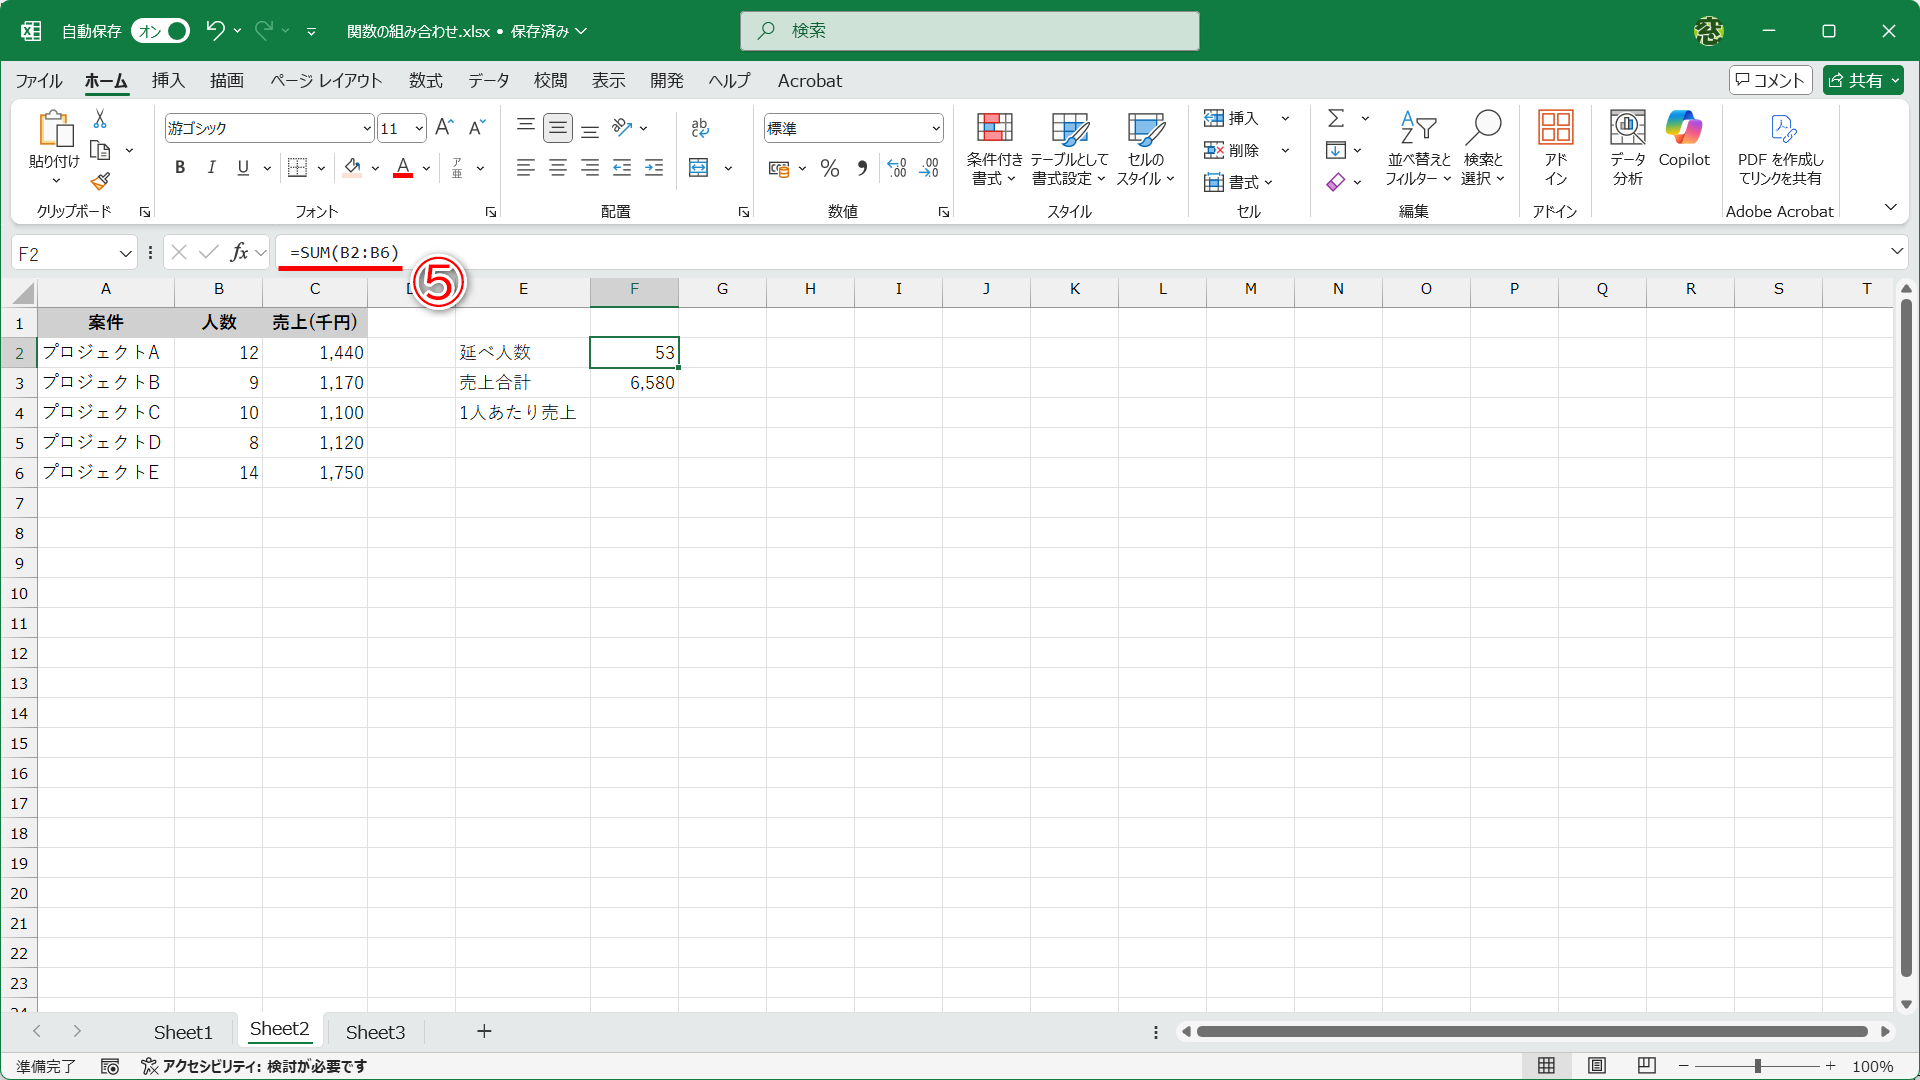Image resolution: width=1920 pixels, height=1080 pixels.
Task: Switch to the Sheet3 tab
Action: (375, 1031)
